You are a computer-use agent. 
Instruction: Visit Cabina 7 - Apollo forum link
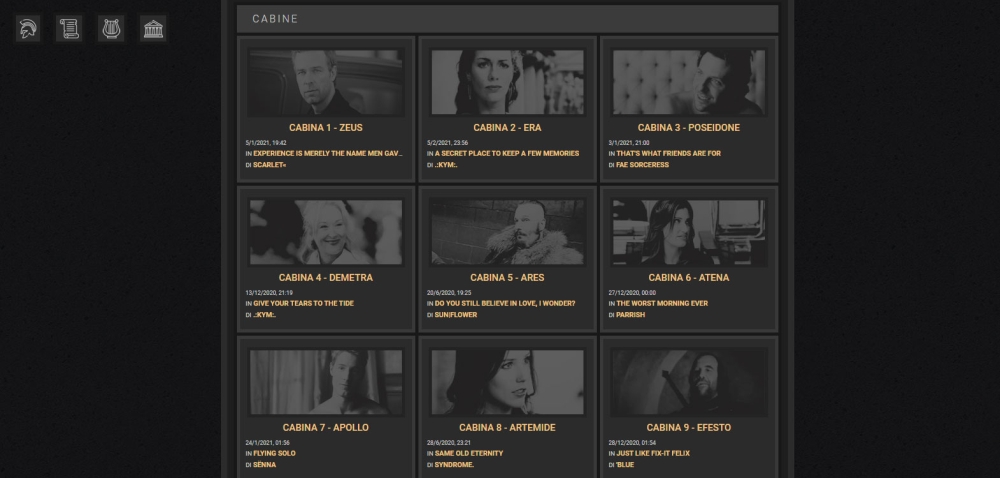coord(326,428)
